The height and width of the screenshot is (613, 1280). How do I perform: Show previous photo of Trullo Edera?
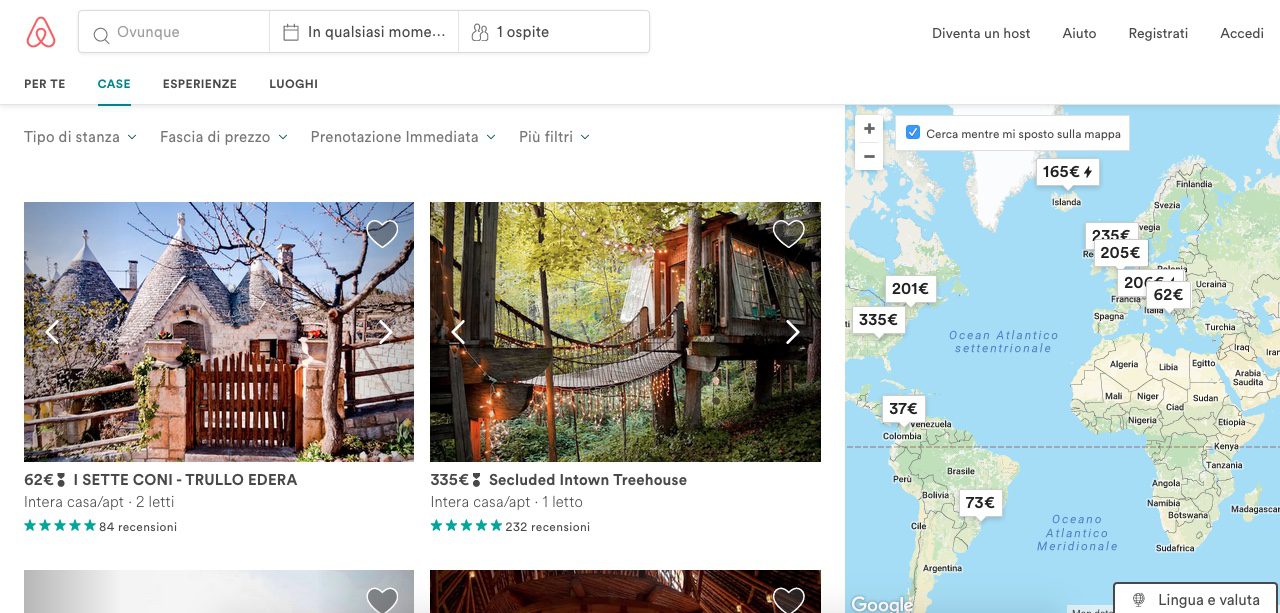[x=53, y=332]
